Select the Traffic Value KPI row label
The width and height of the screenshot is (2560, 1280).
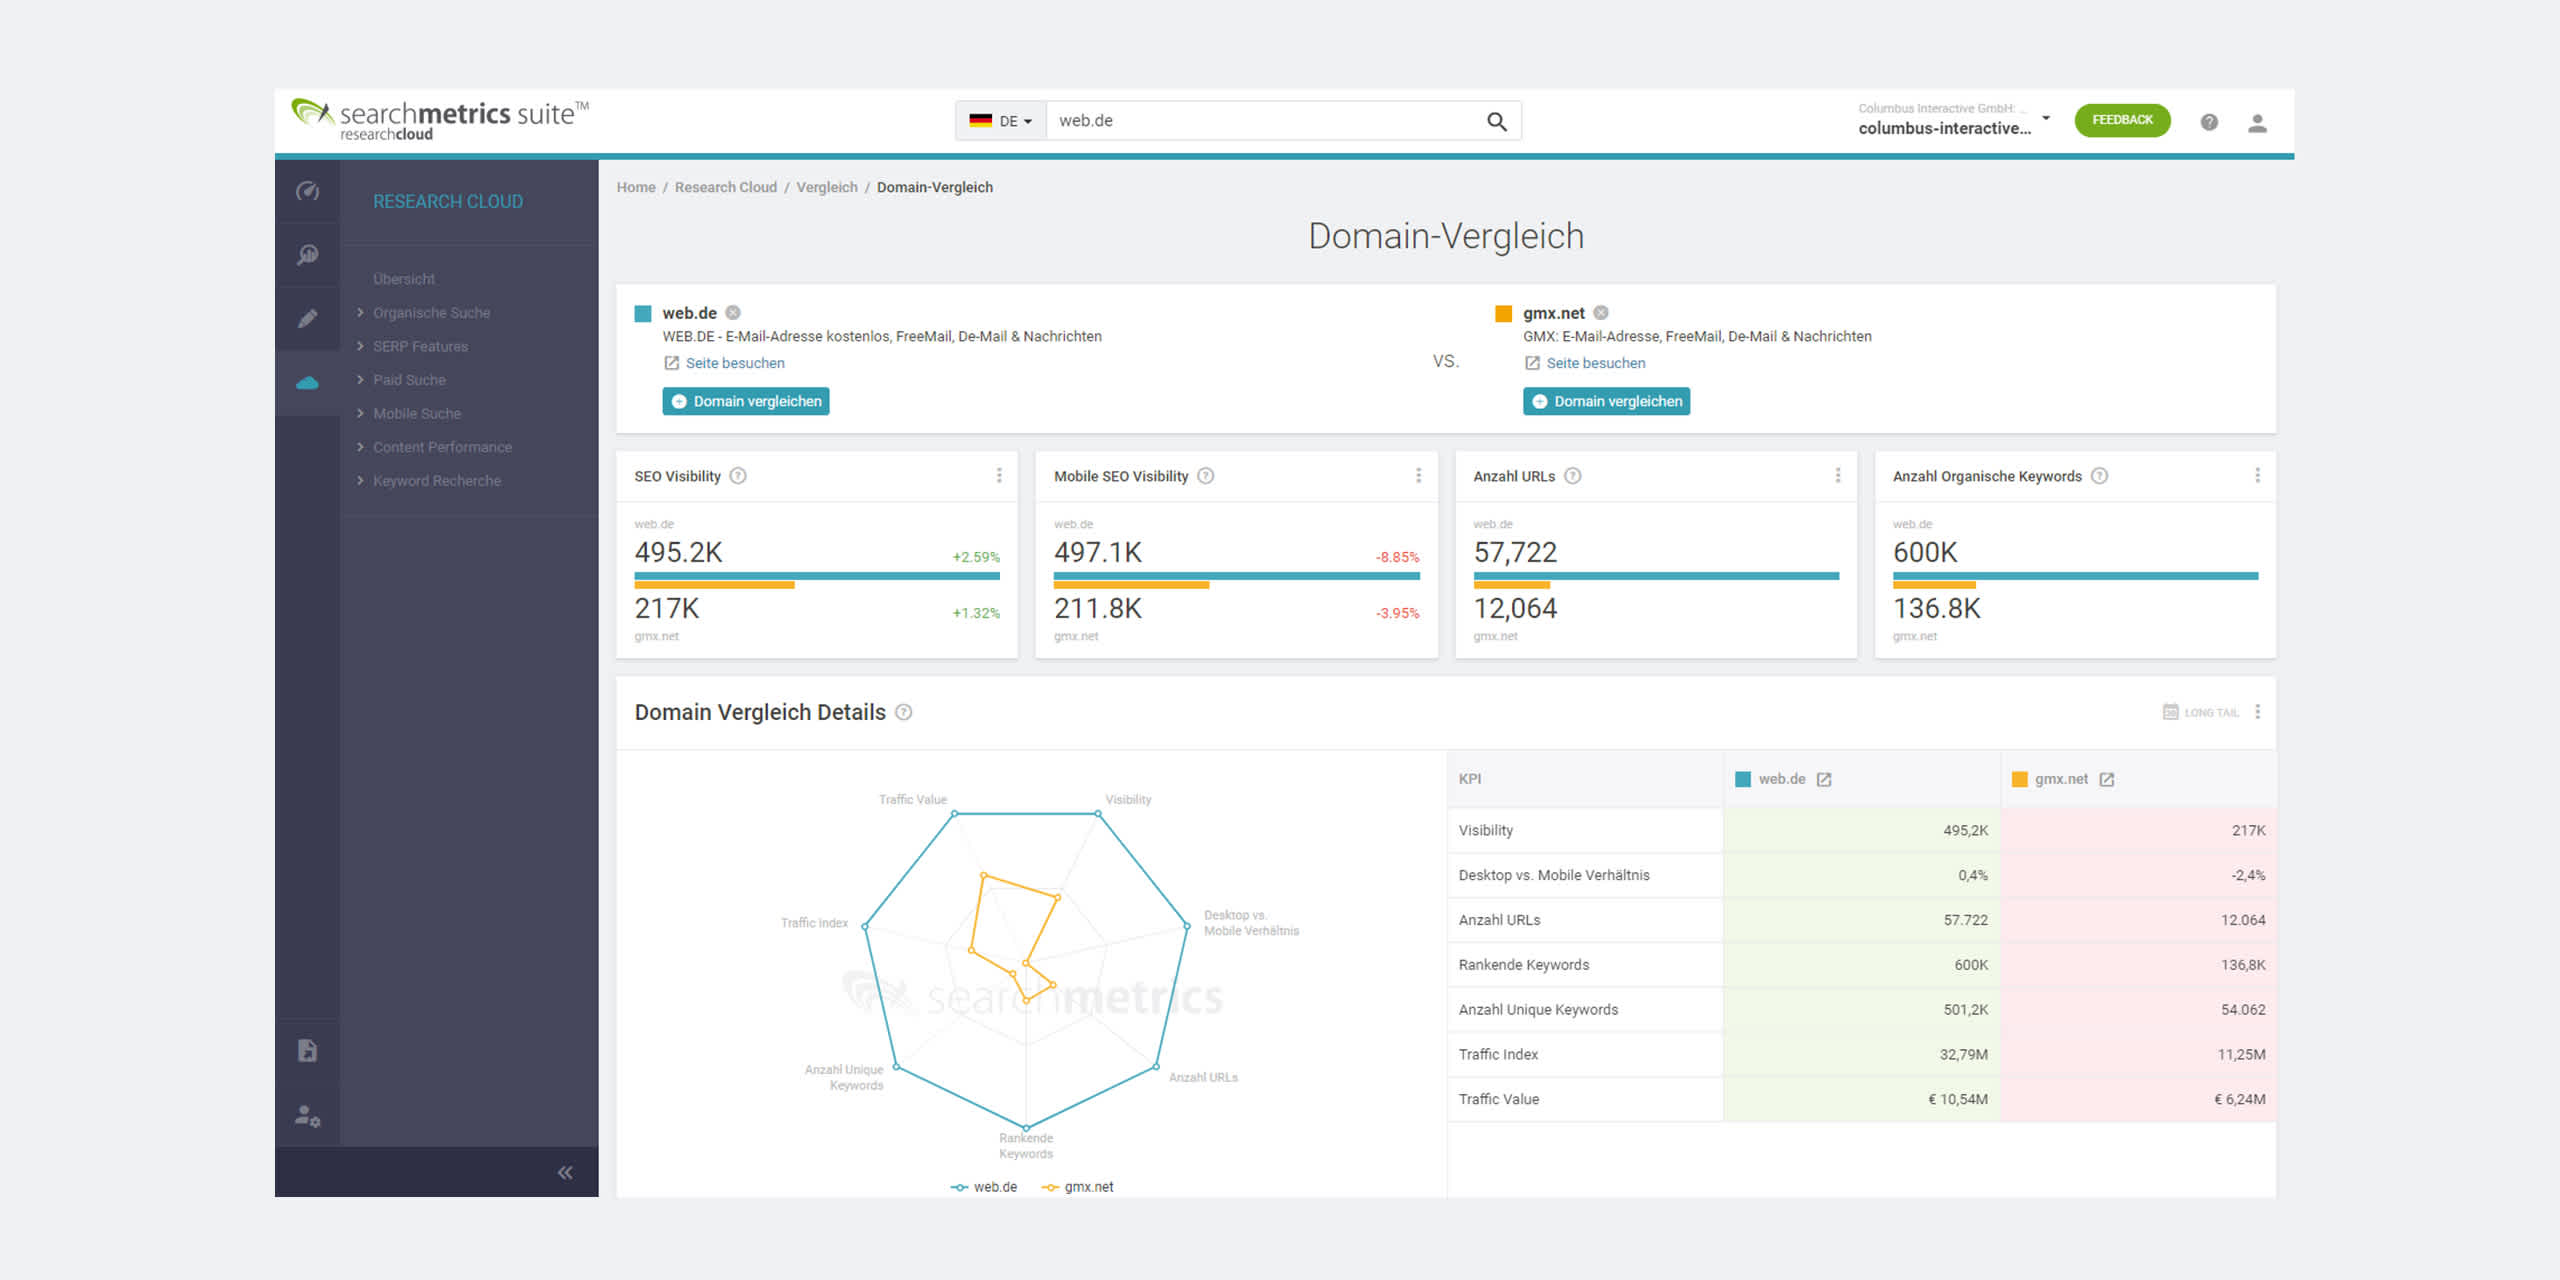coord(1499,1099)
